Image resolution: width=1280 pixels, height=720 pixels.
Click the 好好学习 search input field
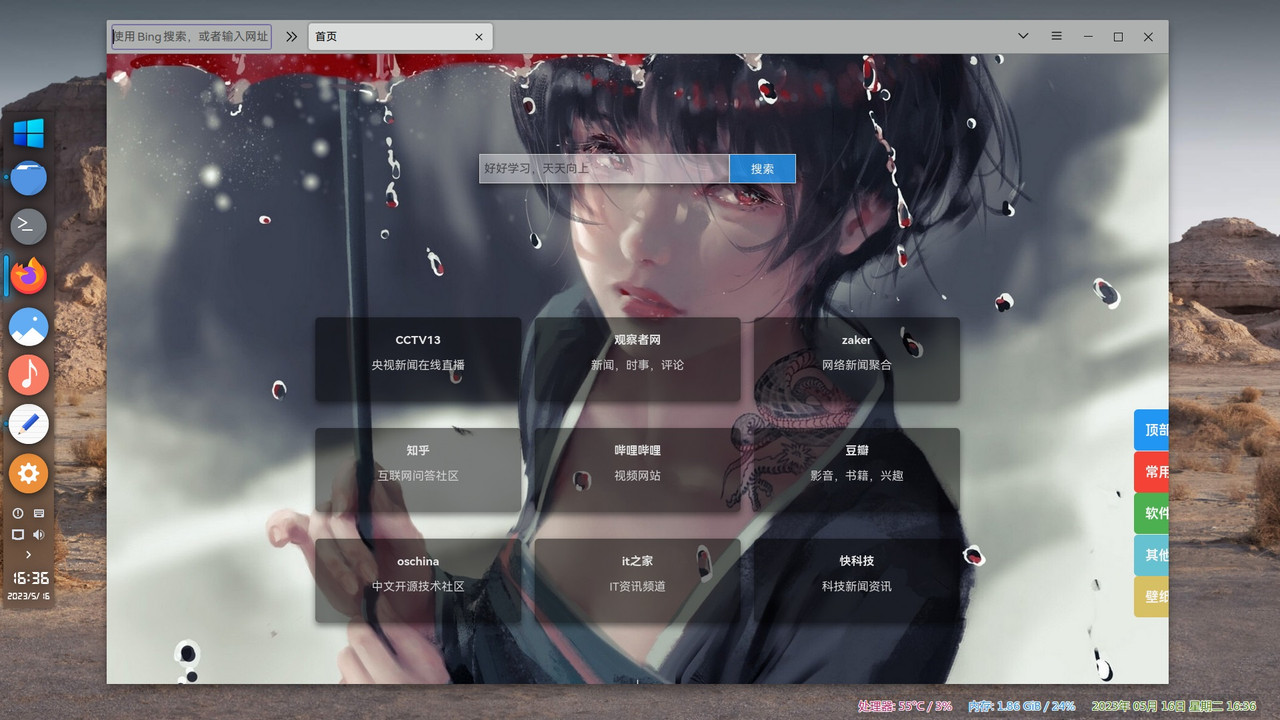coord(604,169)
